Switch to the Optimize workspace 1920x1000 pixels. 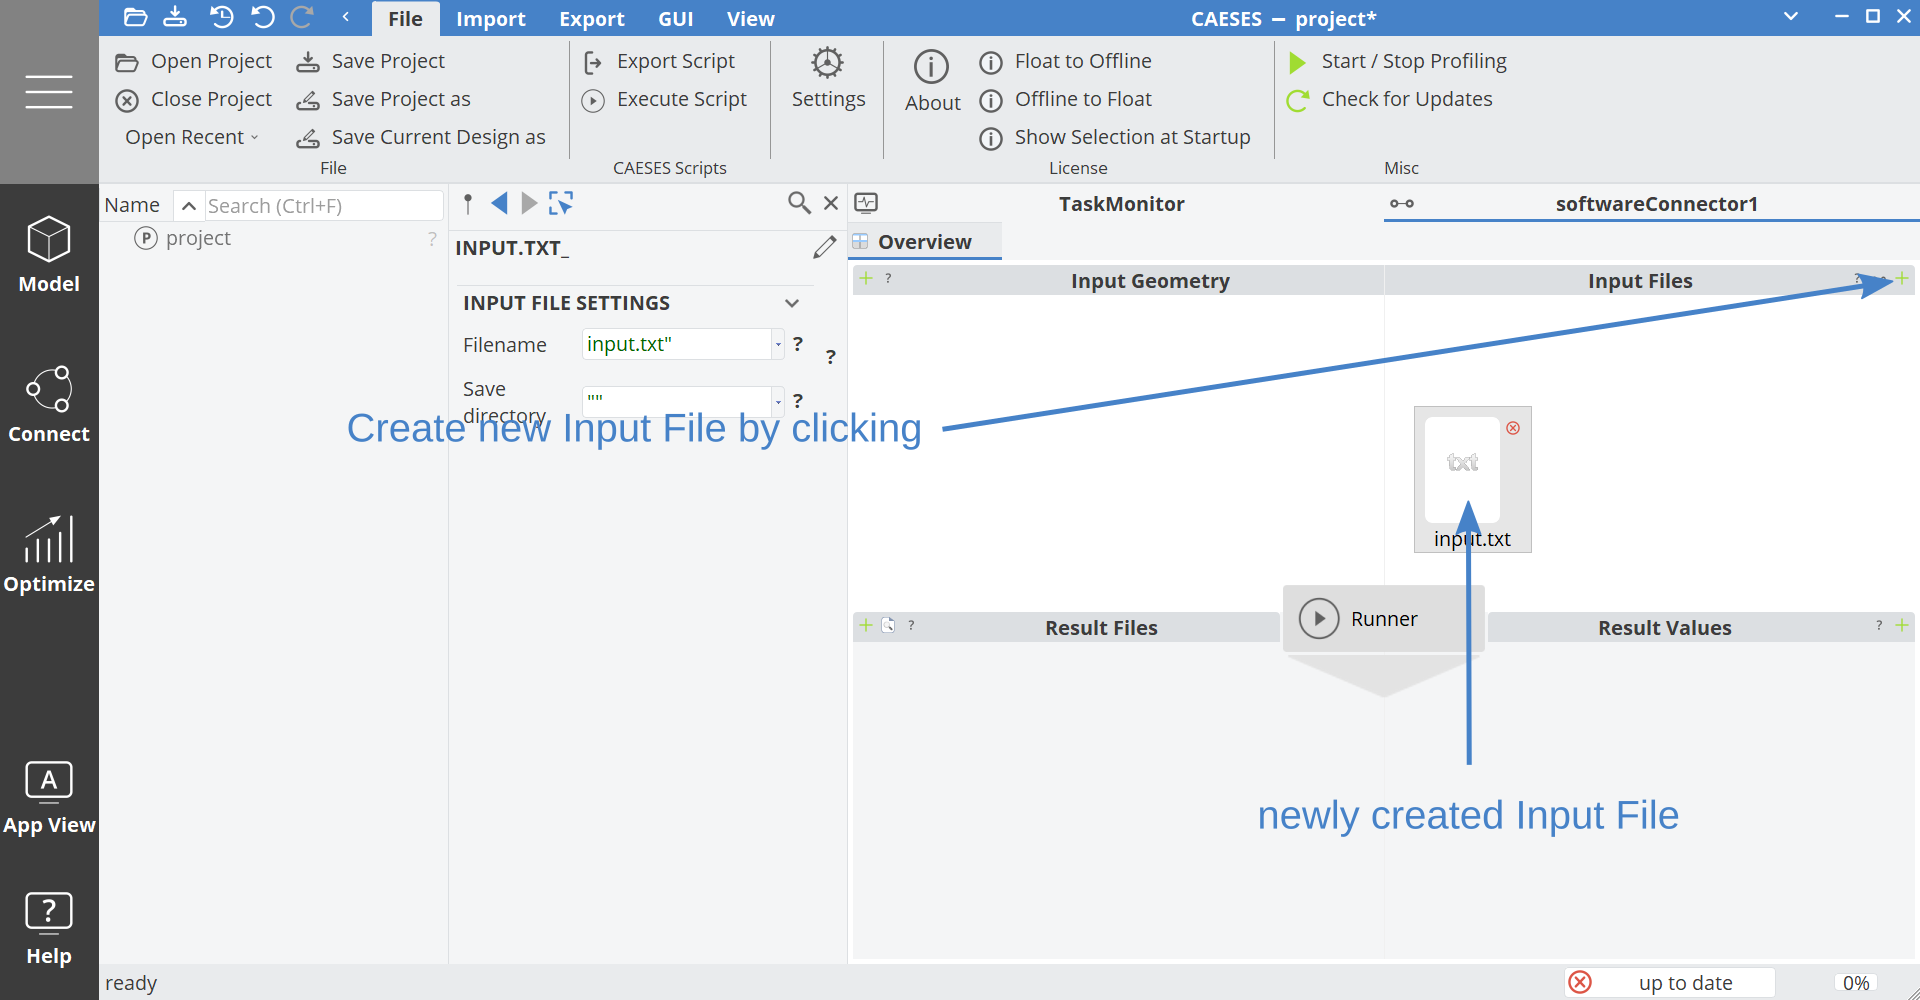tap(49, 555)
